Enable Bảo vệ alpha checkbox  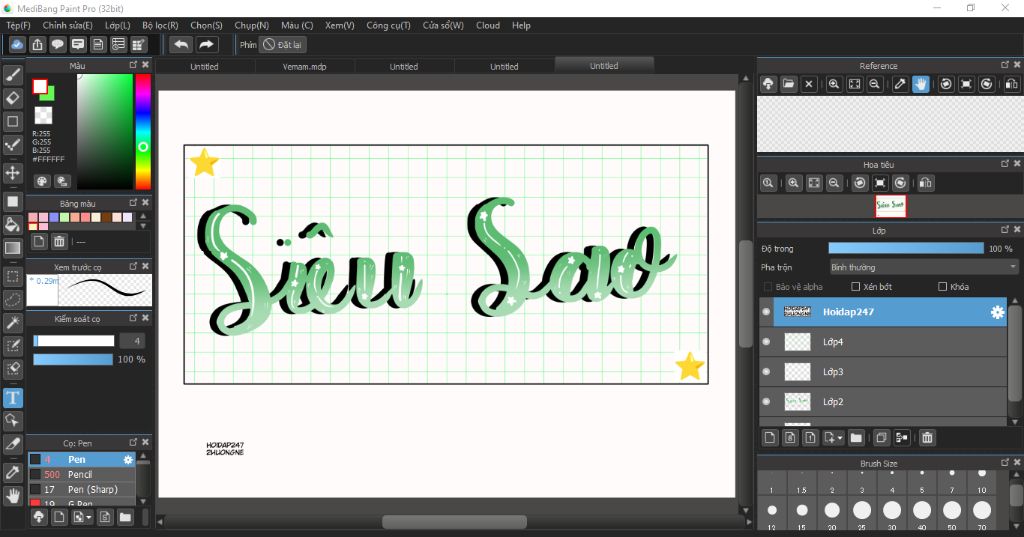[x=768, y=287]
